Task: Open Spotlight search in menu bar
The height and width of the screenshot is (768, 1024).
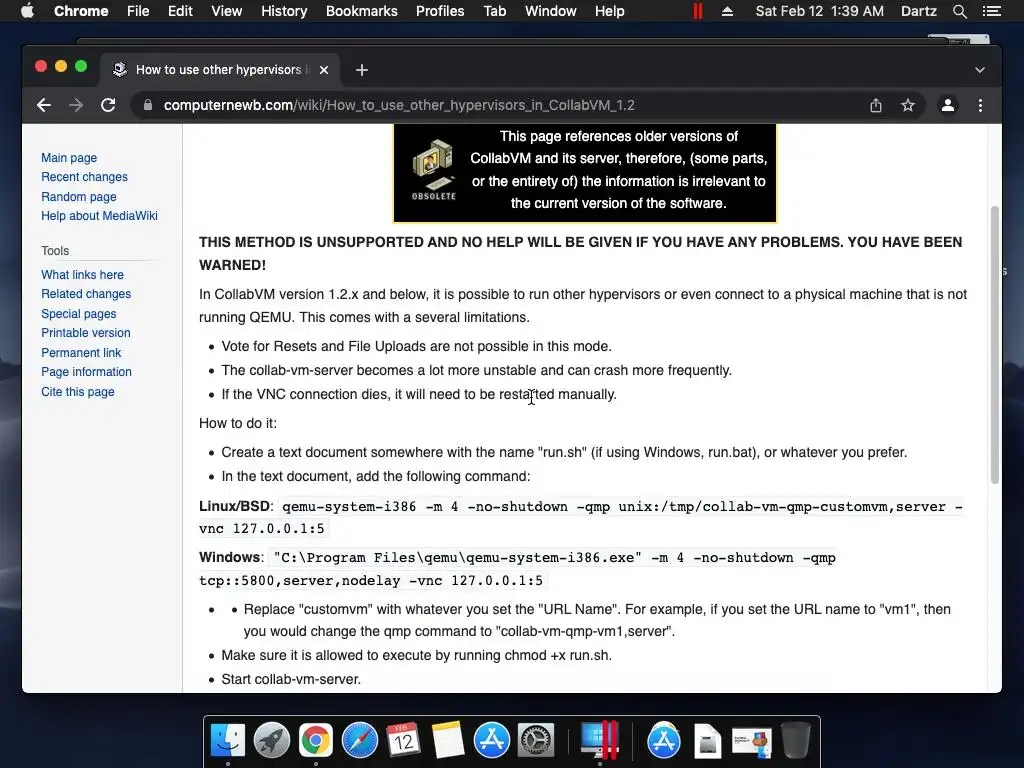Action: point(959,11)
